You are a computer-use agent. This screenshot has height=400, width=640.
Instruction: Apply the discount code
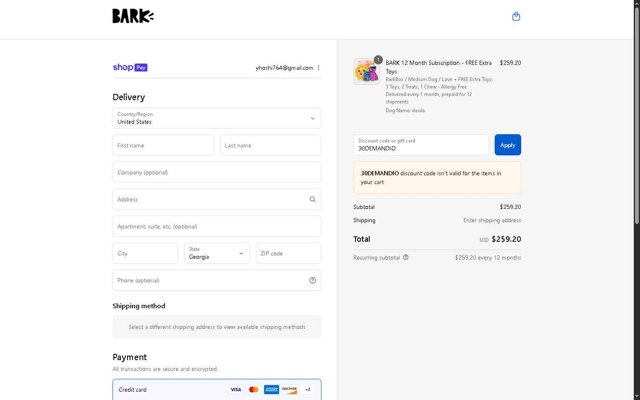point(508,145)
